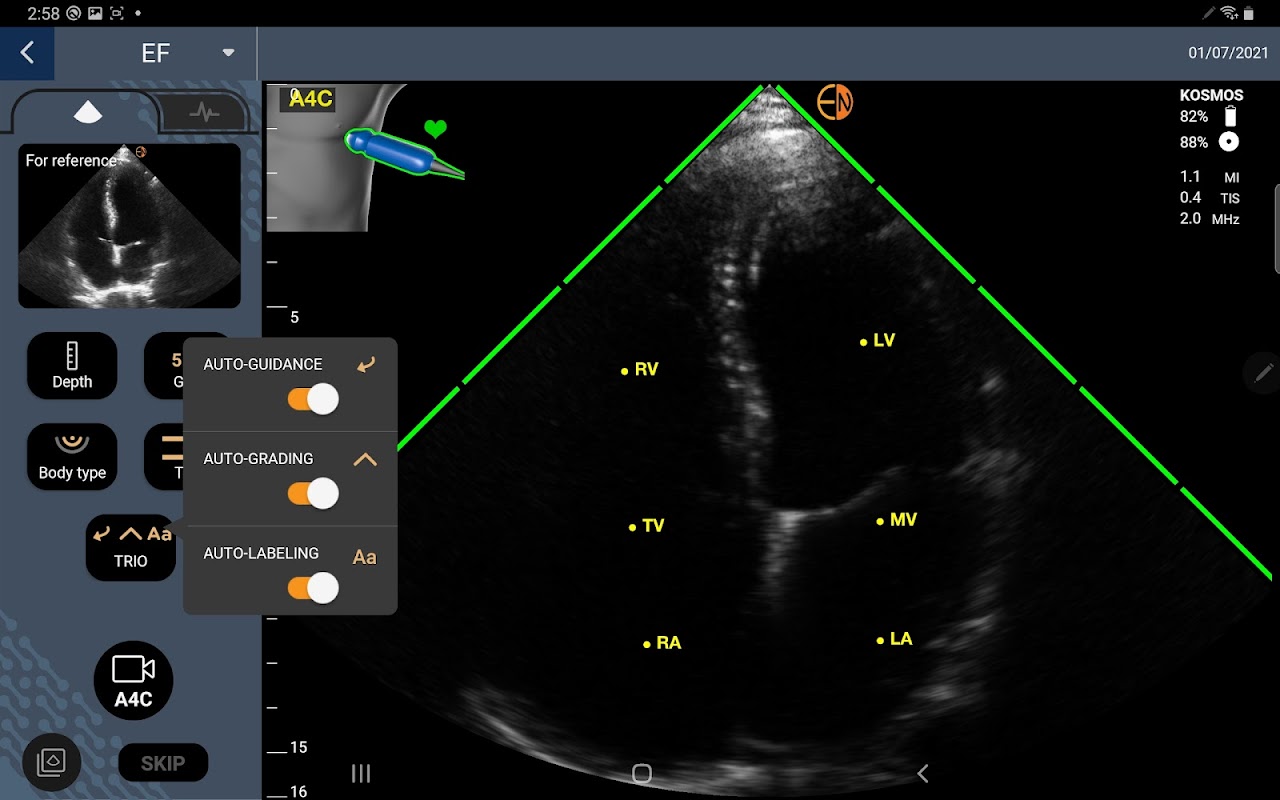Select the MV label

point(897,520)
